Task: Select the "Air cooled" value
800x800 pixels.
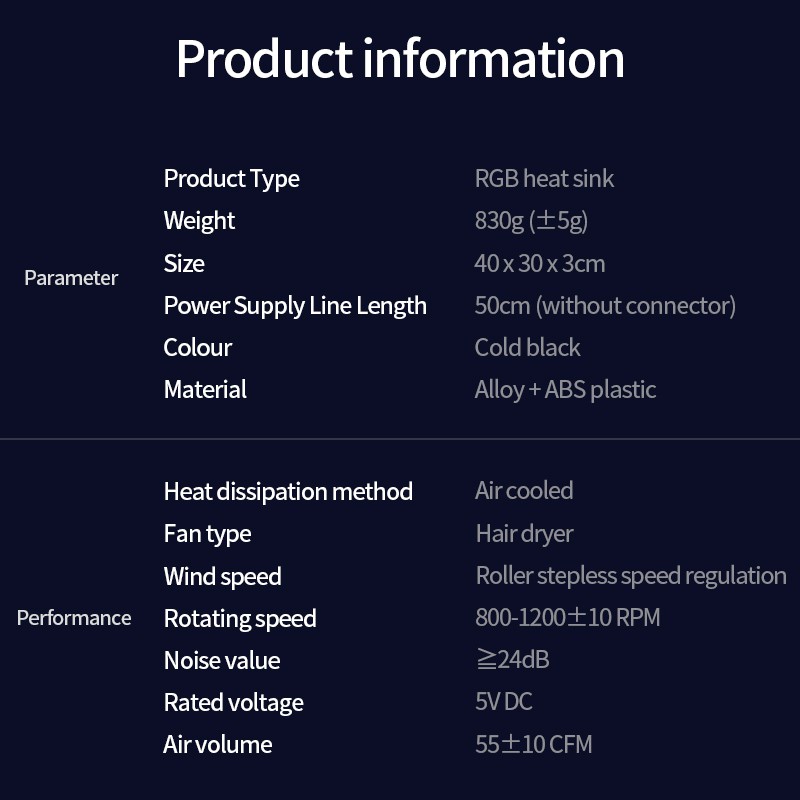Action: click(524, 491)
